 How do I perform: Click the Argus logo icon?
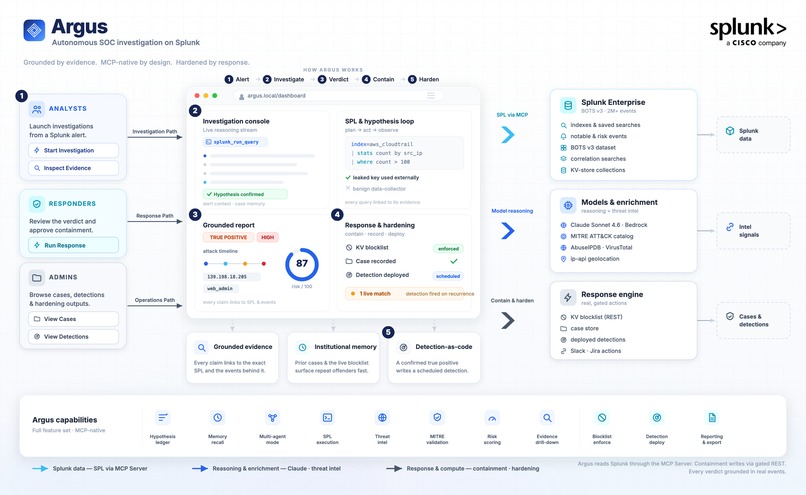pos(34,30)
